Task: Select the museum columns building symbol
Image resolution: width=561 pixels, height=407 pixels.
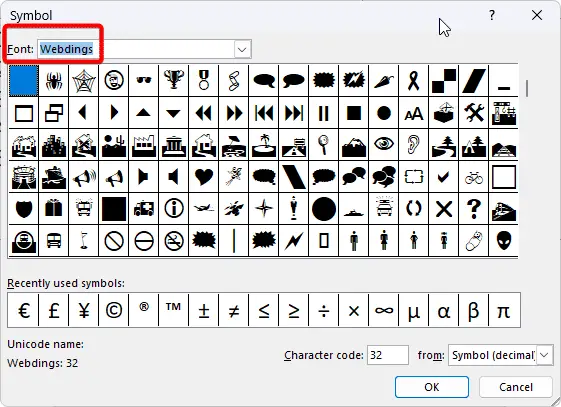Action: [174, 145]
